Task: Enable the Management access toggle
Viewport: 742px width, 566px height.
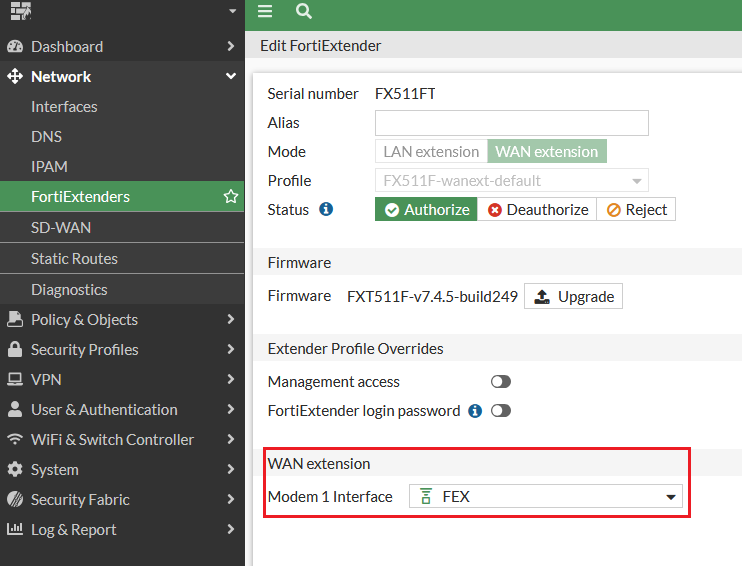Action: click(x=500, y=382)
